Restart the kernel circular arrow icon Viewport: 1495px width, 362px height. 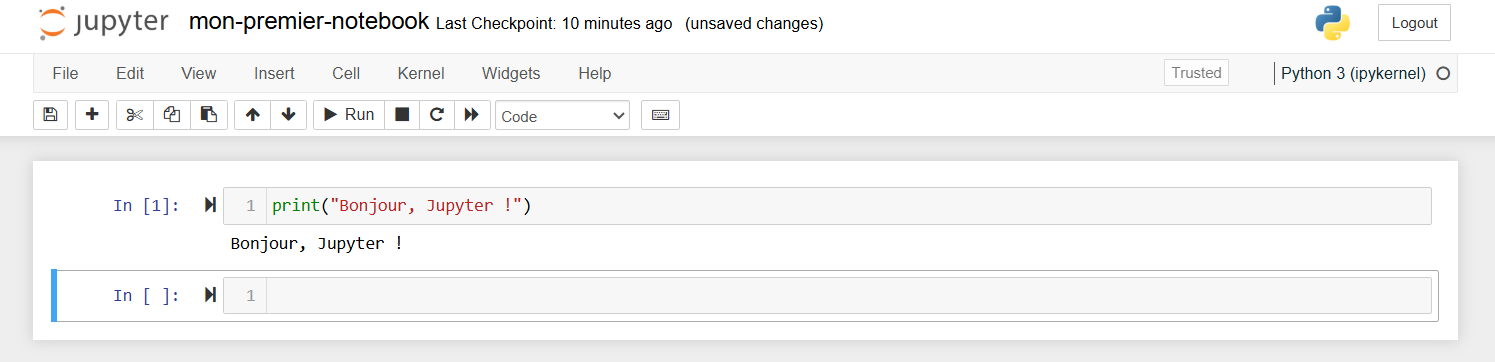click(x=437, y=115)
